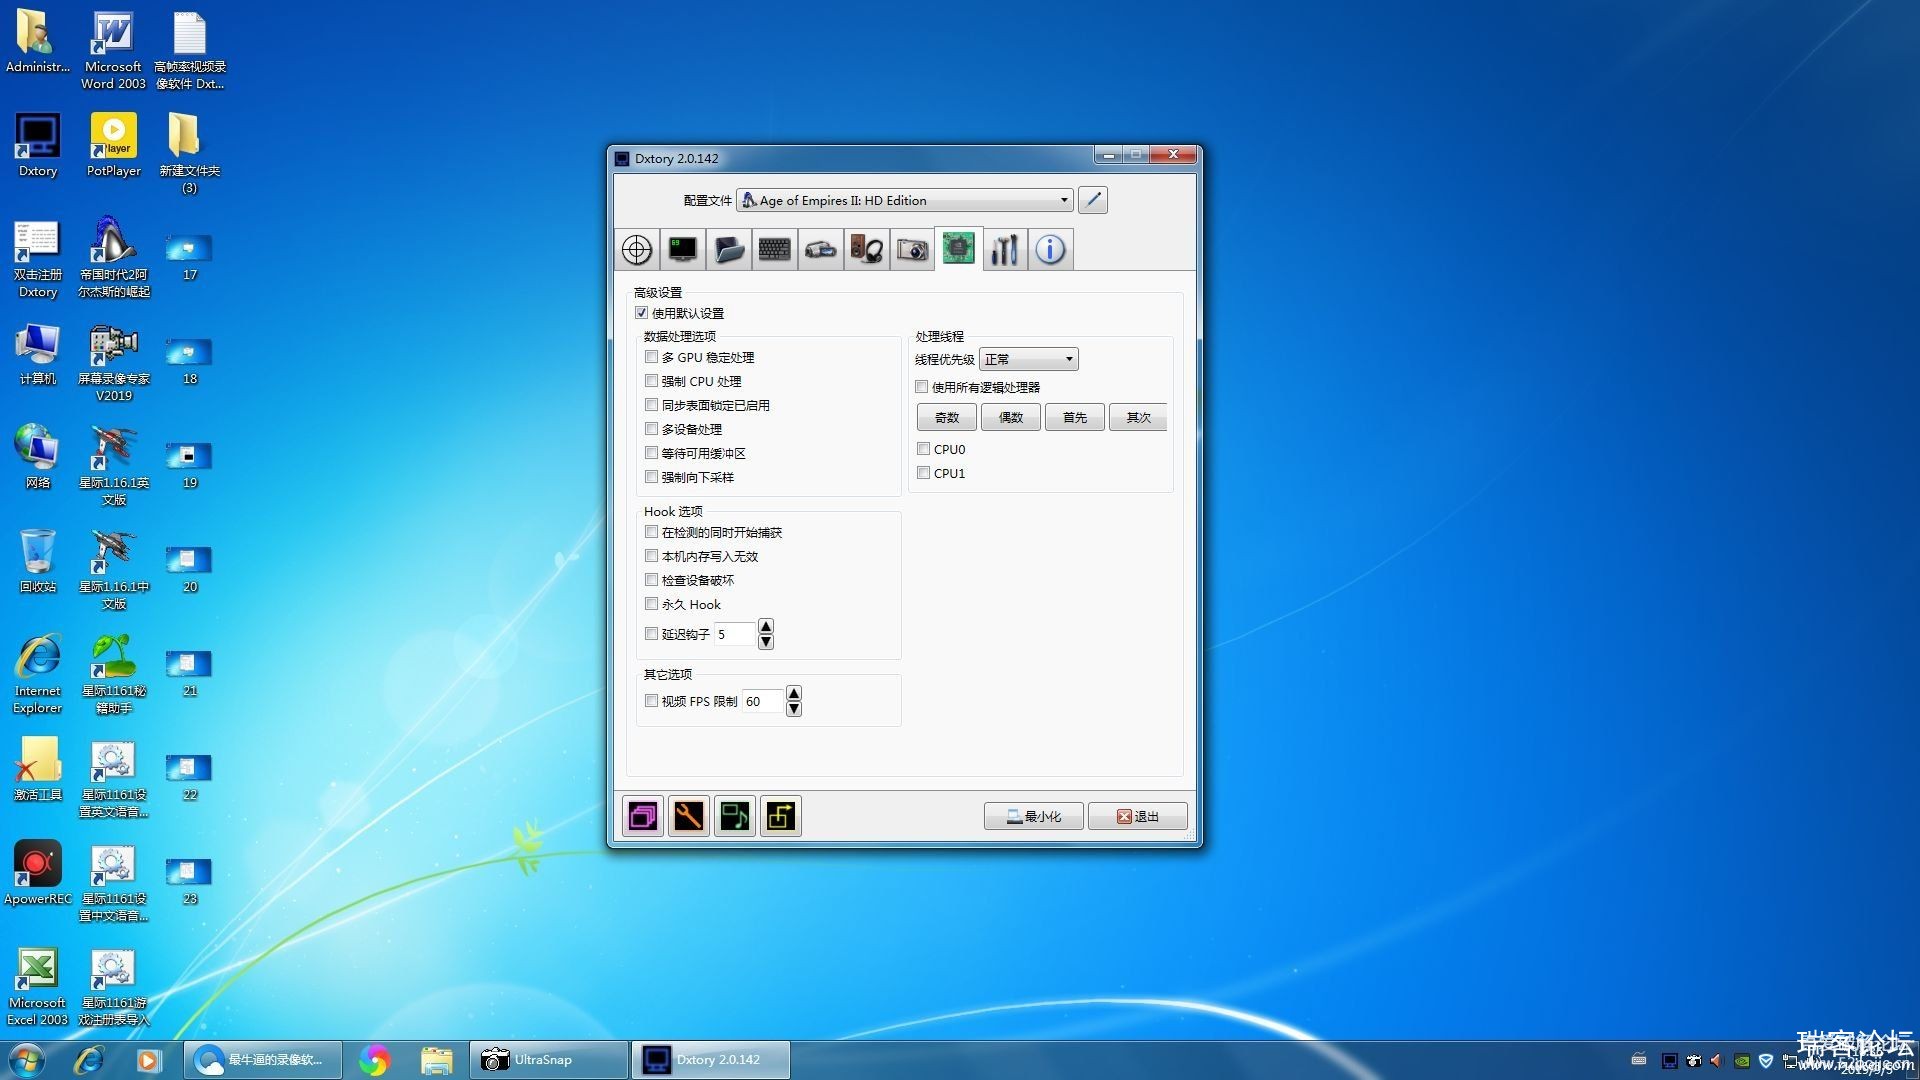Increase the delay hook value
The width and height of the screenshot is (1920, 1080).
point(766,626)
